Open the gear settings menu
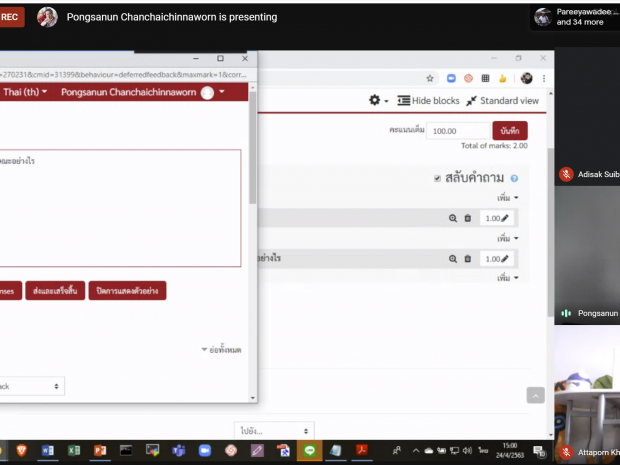The width and height of the screenshot is (620, 465). (377, 100)
